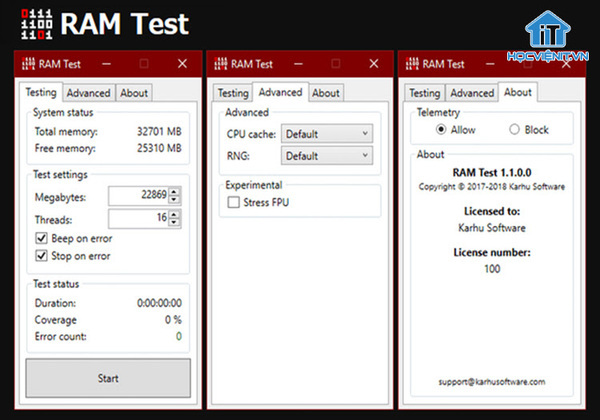Click the Copyright 2017-2018 Karhu Software line
Screen dimensions: 600x420
tap(492, 187)
